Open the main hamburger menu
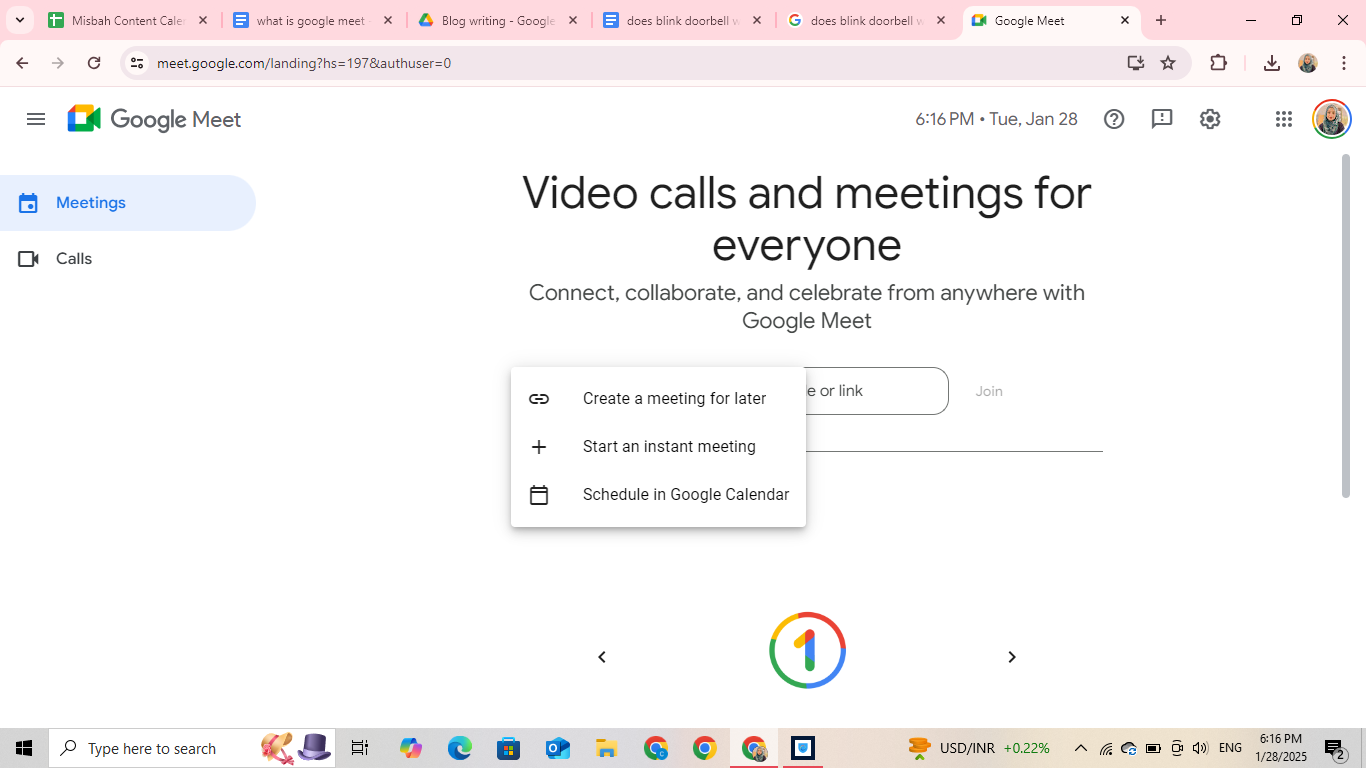This screenshot has width=1366, height=768. tap(36, 119)
